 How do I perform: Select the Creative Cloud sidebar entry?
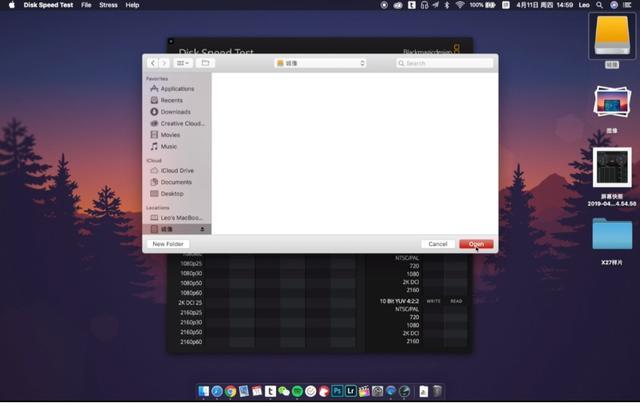click(x=177, y=123)
